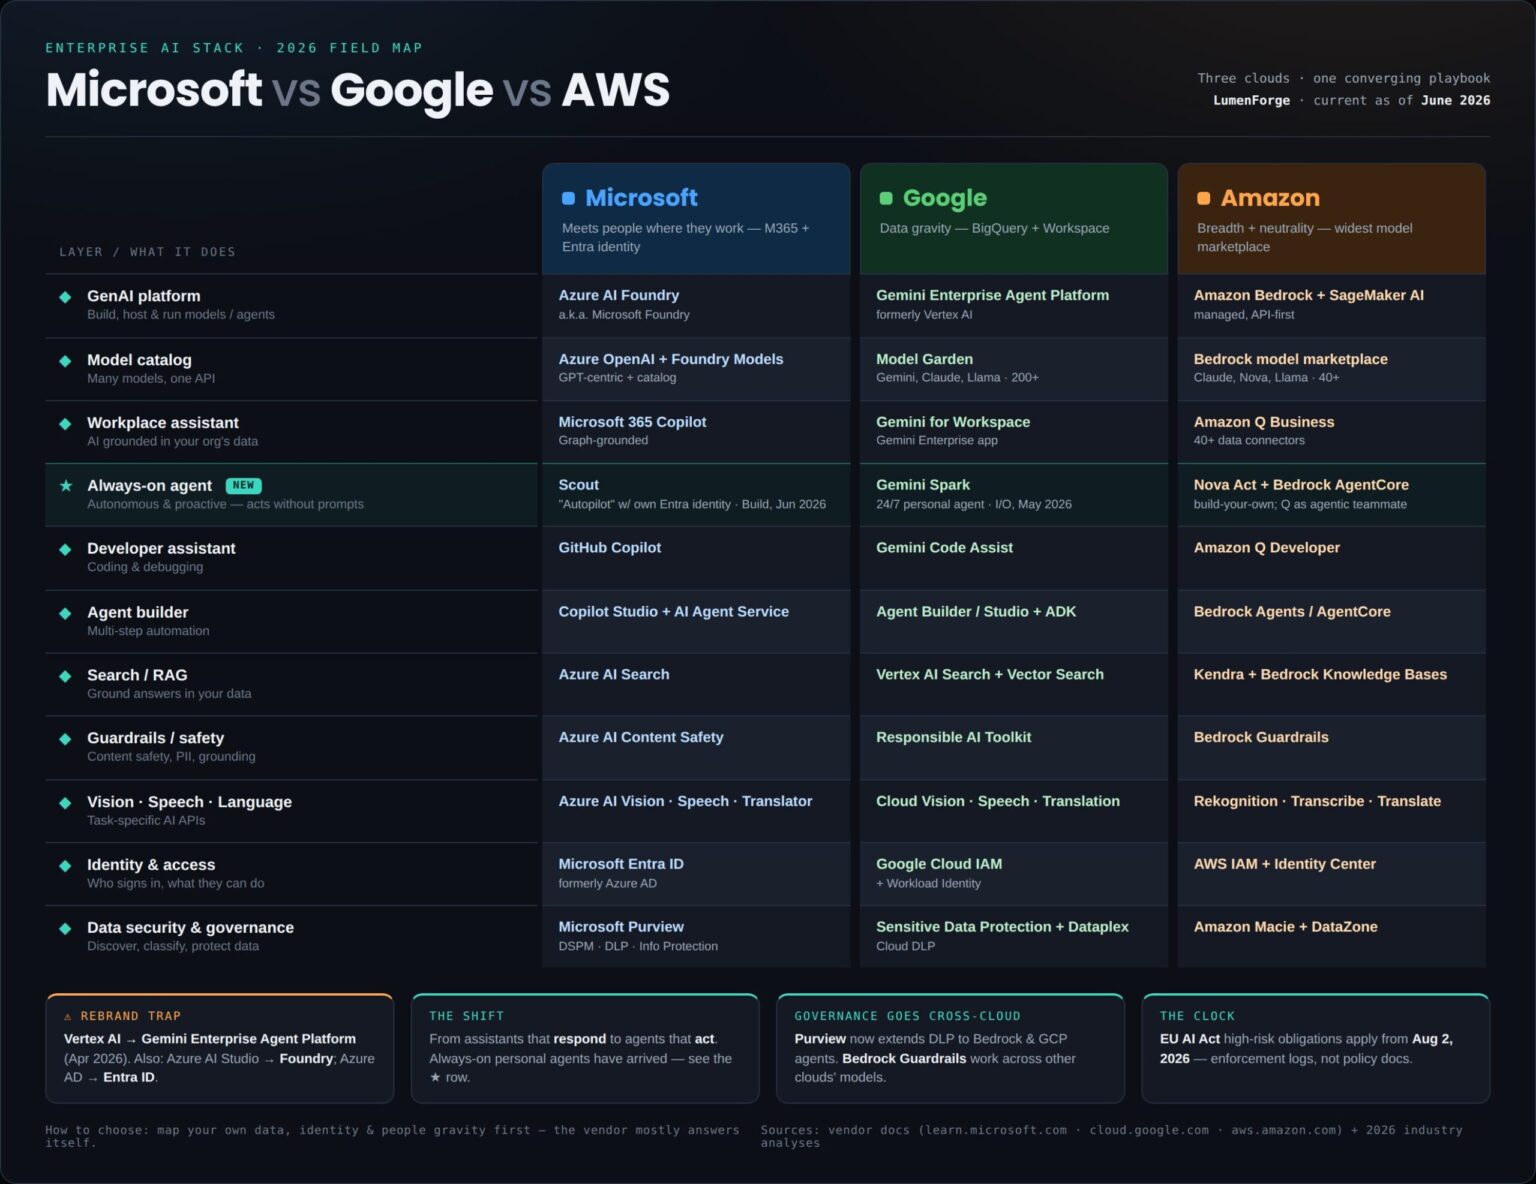
Task: Click the diamond bullet next to Agent builder
Action: 65,613
